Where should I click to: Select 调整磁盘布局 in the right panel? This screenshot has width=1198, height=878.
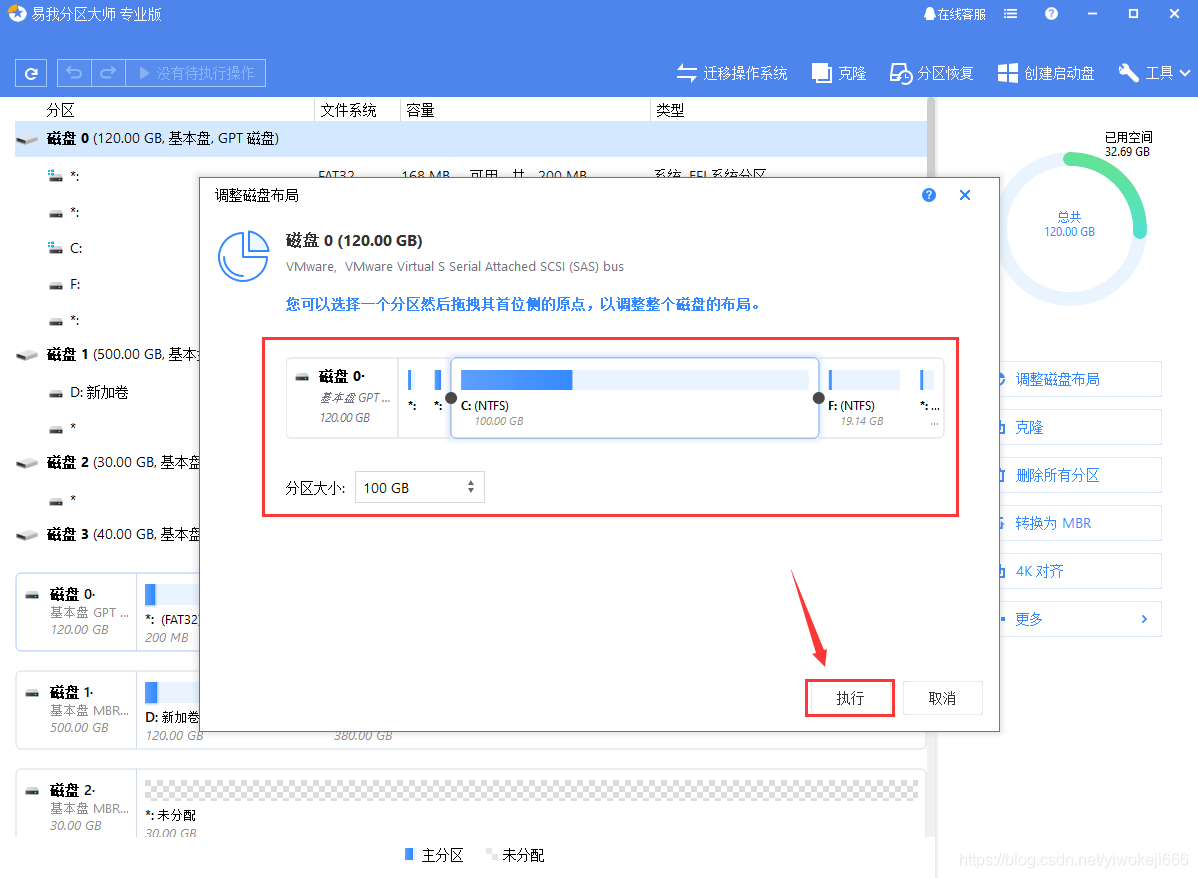(x=1080, y=378)
